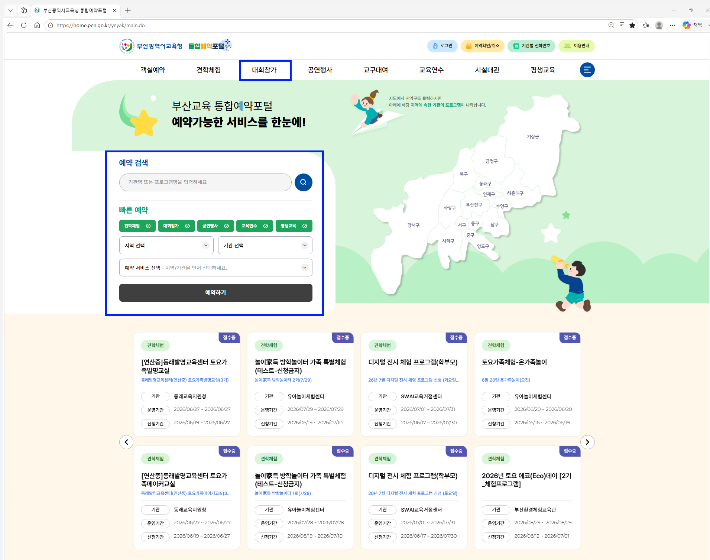The width and height of the screenshot is (710, 560).
Task: Open a new browser tab with plus
Action: click(128, 10)
